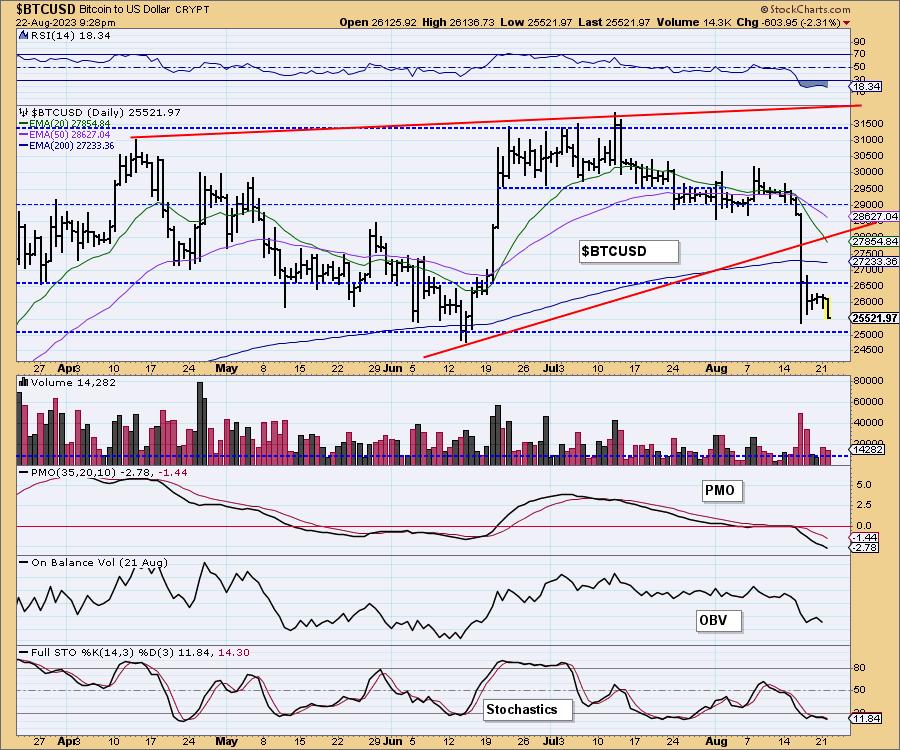Click the -2.78 PMO value tag
Viewport: 900px width, 750px height.
(864, 547)
